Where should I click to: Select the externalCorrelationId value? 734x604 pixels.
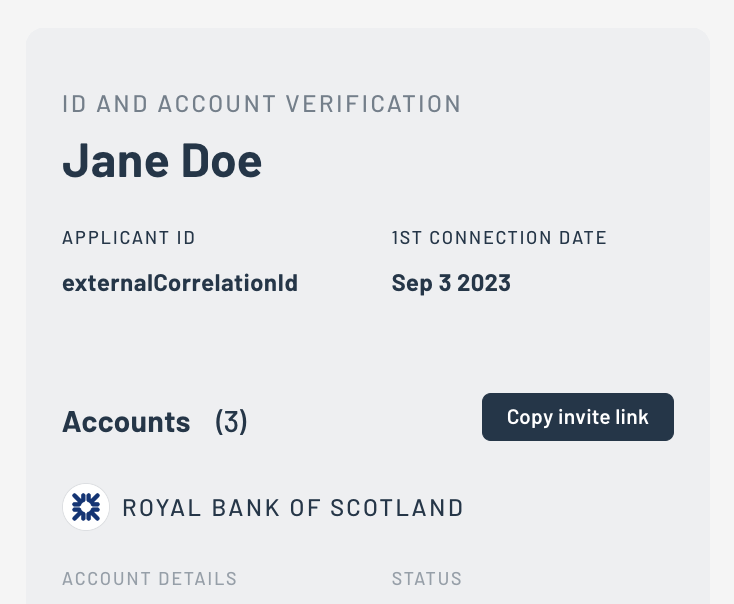(180, 283)
